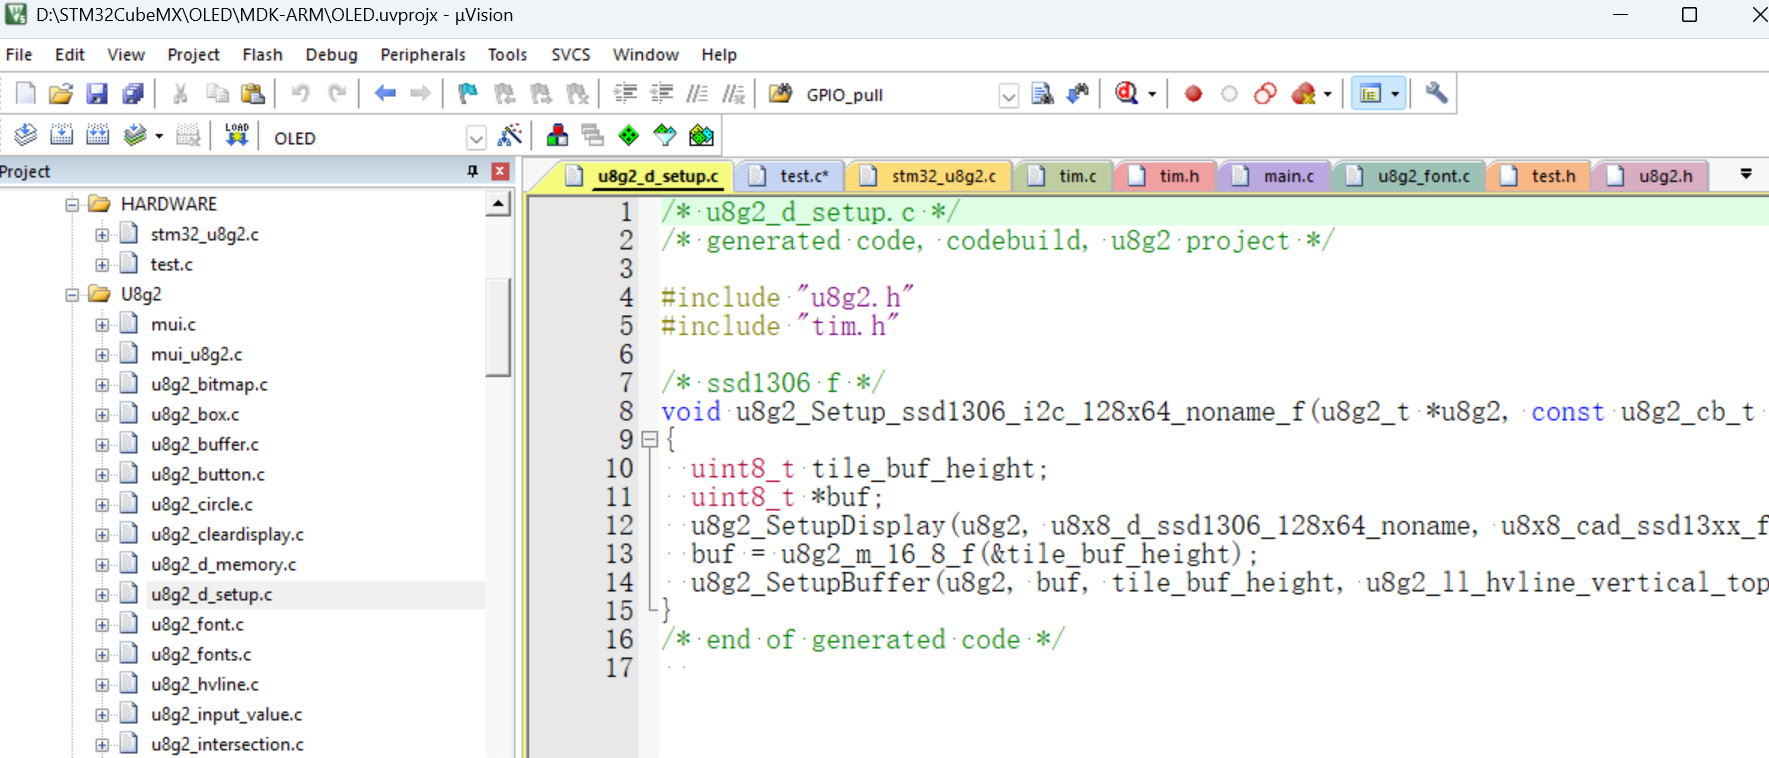Save the current file using the disk icon
Viewport: 1769px width, 758px height.
pyautogui.click(x=97, y=94)
